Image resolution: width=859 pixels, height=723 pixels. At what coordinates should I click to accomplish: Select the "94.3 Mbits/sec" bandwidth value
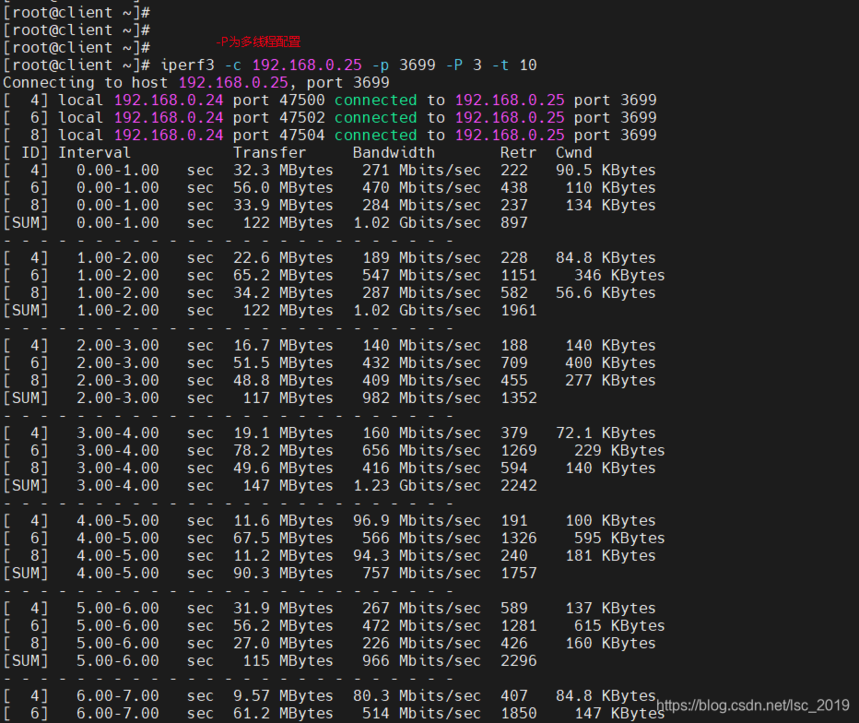417,556
